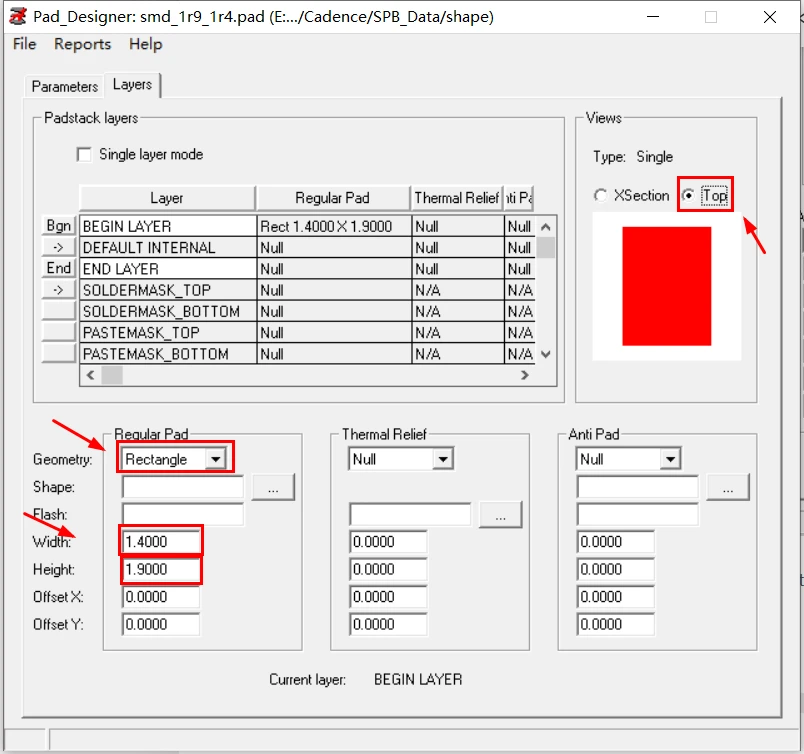Screen dimensions: 804x754
Task: Click the Anti Pad Offset Y field
Action: 616,625
